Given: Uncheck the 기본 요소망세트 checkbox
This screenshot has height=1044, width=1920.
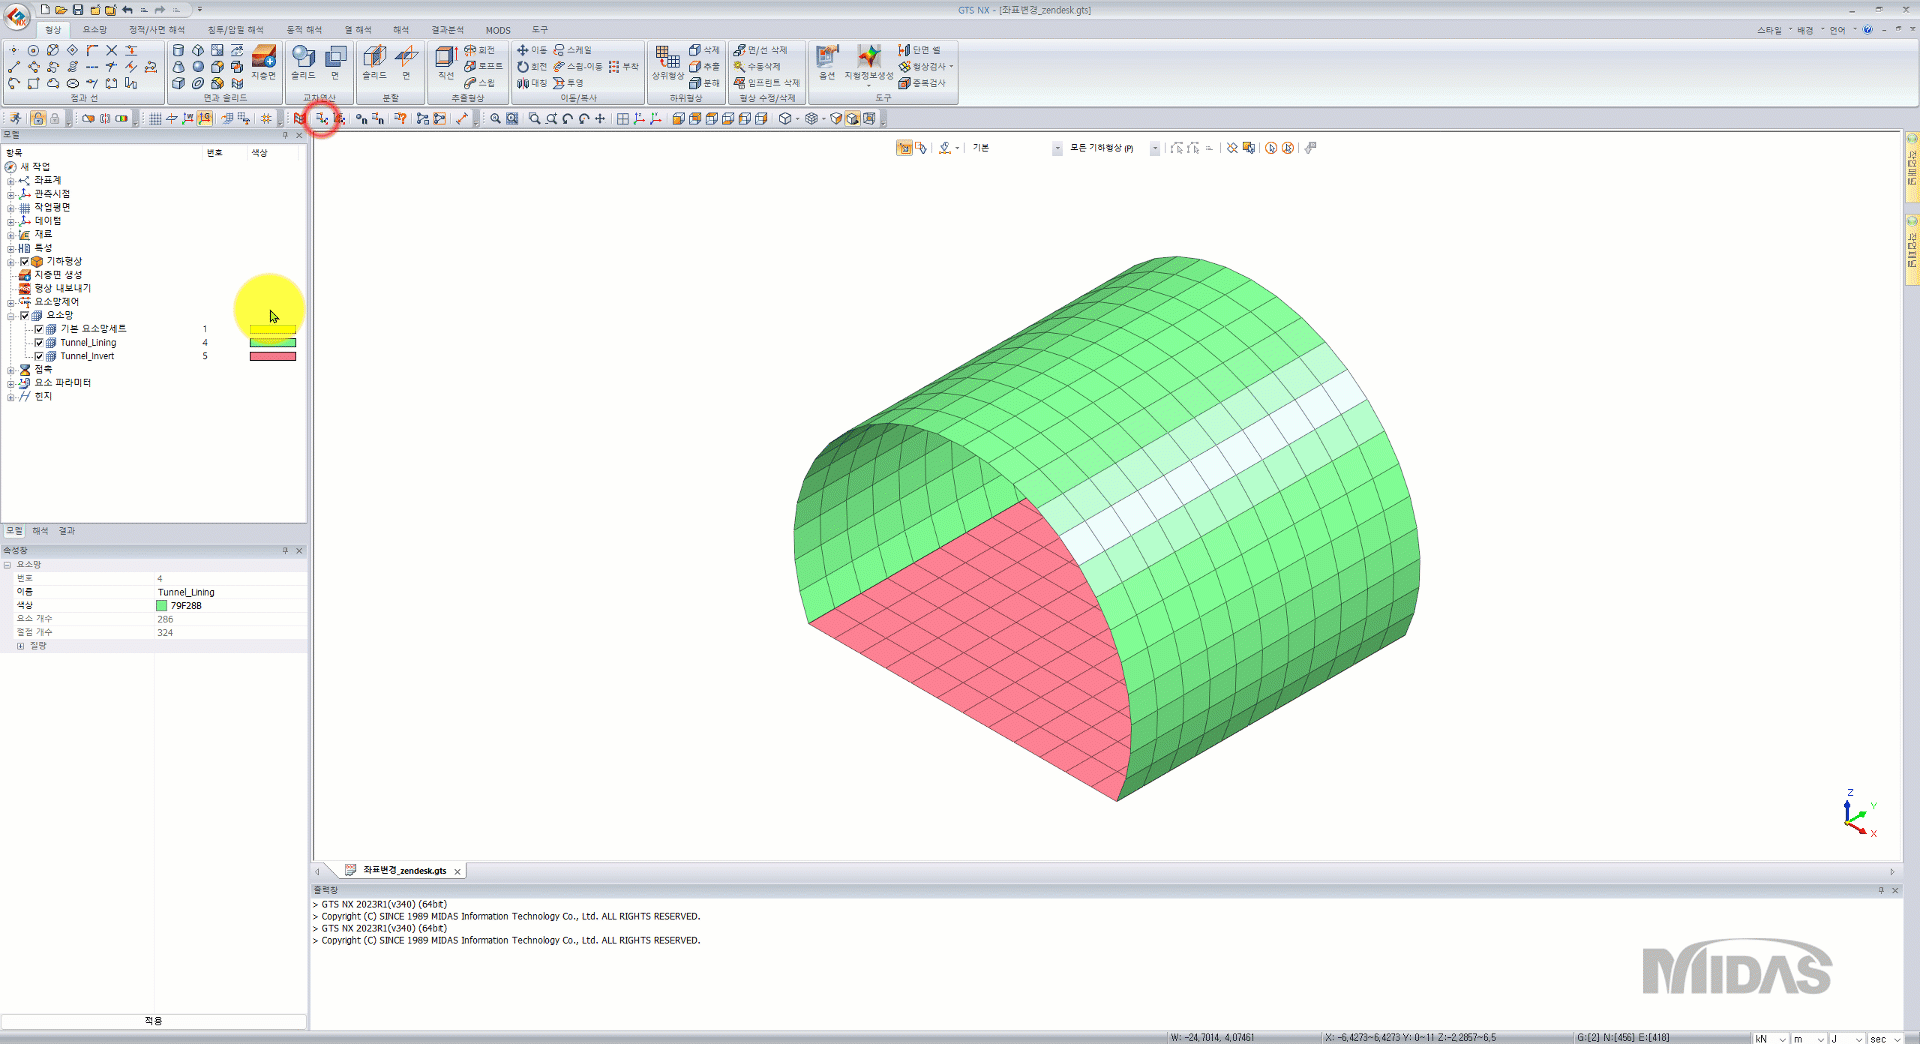Looking at the screenshot, I should (x=39, y=329).
